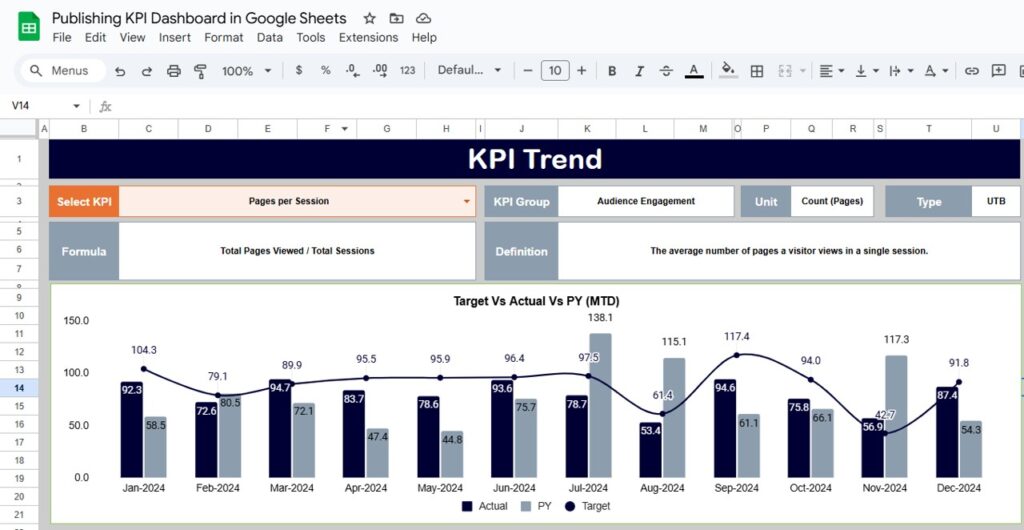The width and height of the screenshot is (1024, 530).
Task: Click chart title Target Vs Actual Vs PY
Action: tap(536, 302)
